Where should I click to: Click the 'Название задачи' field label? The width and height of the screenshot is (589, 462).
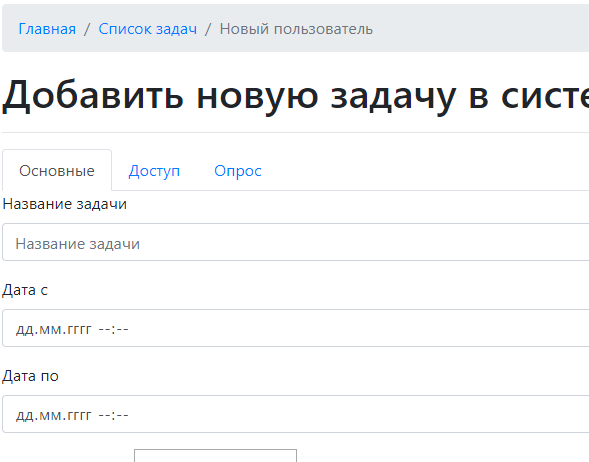(65, 204)
